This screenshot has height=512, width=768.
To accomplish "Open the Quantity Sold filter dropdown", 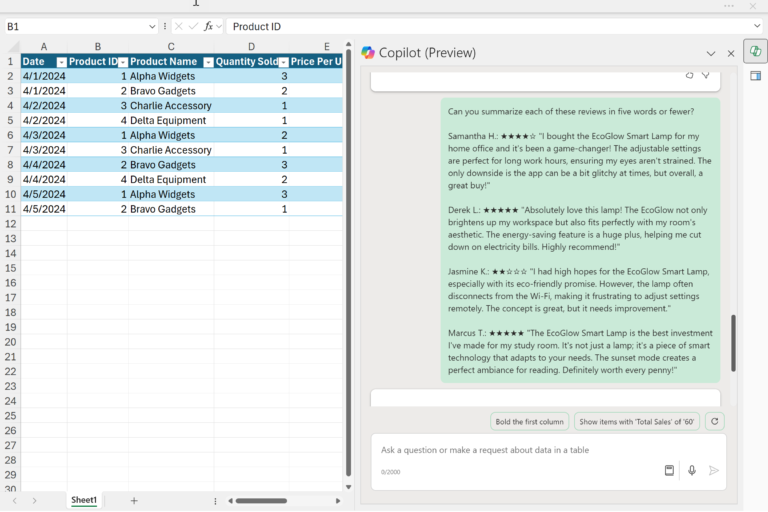I will click(283, 62).
